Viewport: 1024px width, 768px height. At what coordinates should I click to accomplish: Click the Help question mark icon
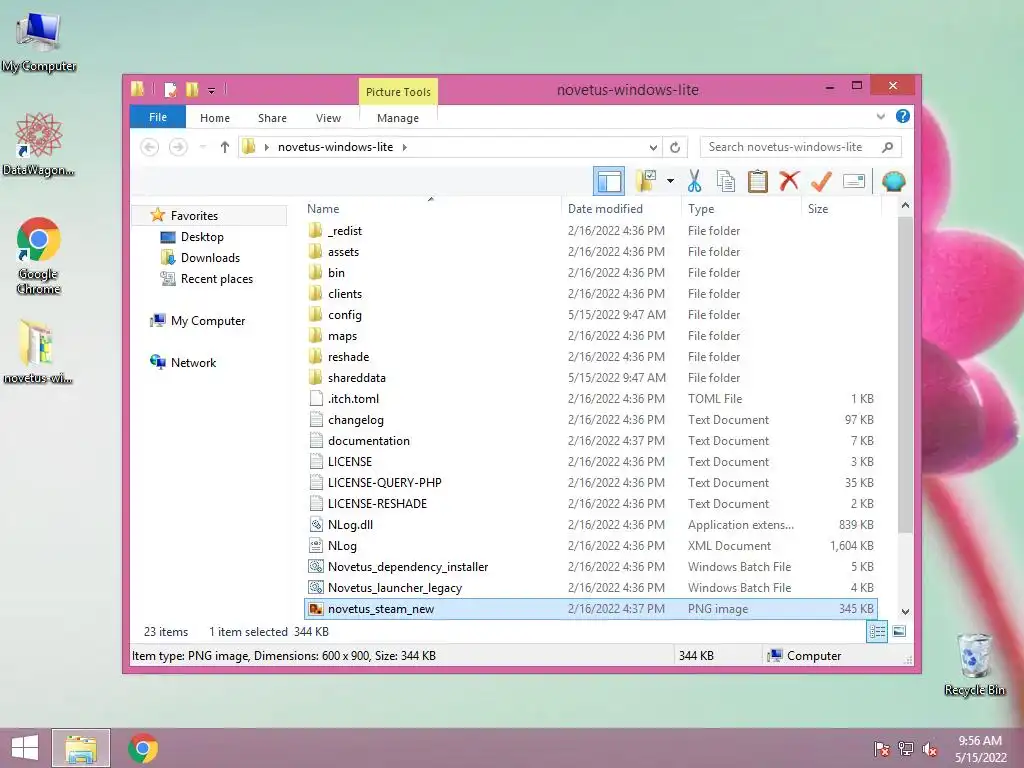pyautogui.click(x=903, y=116)
